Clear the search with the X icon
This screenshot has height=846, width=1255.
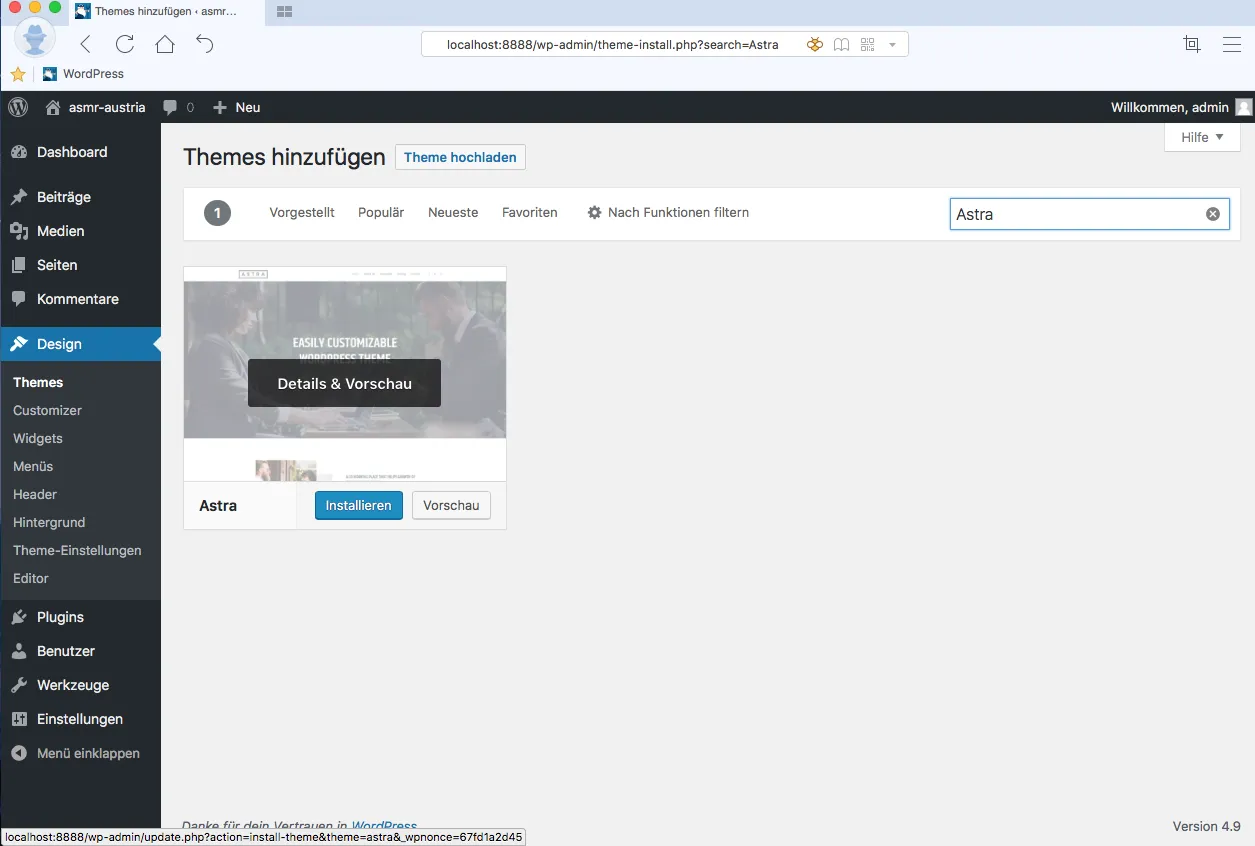coord(1213,214)
